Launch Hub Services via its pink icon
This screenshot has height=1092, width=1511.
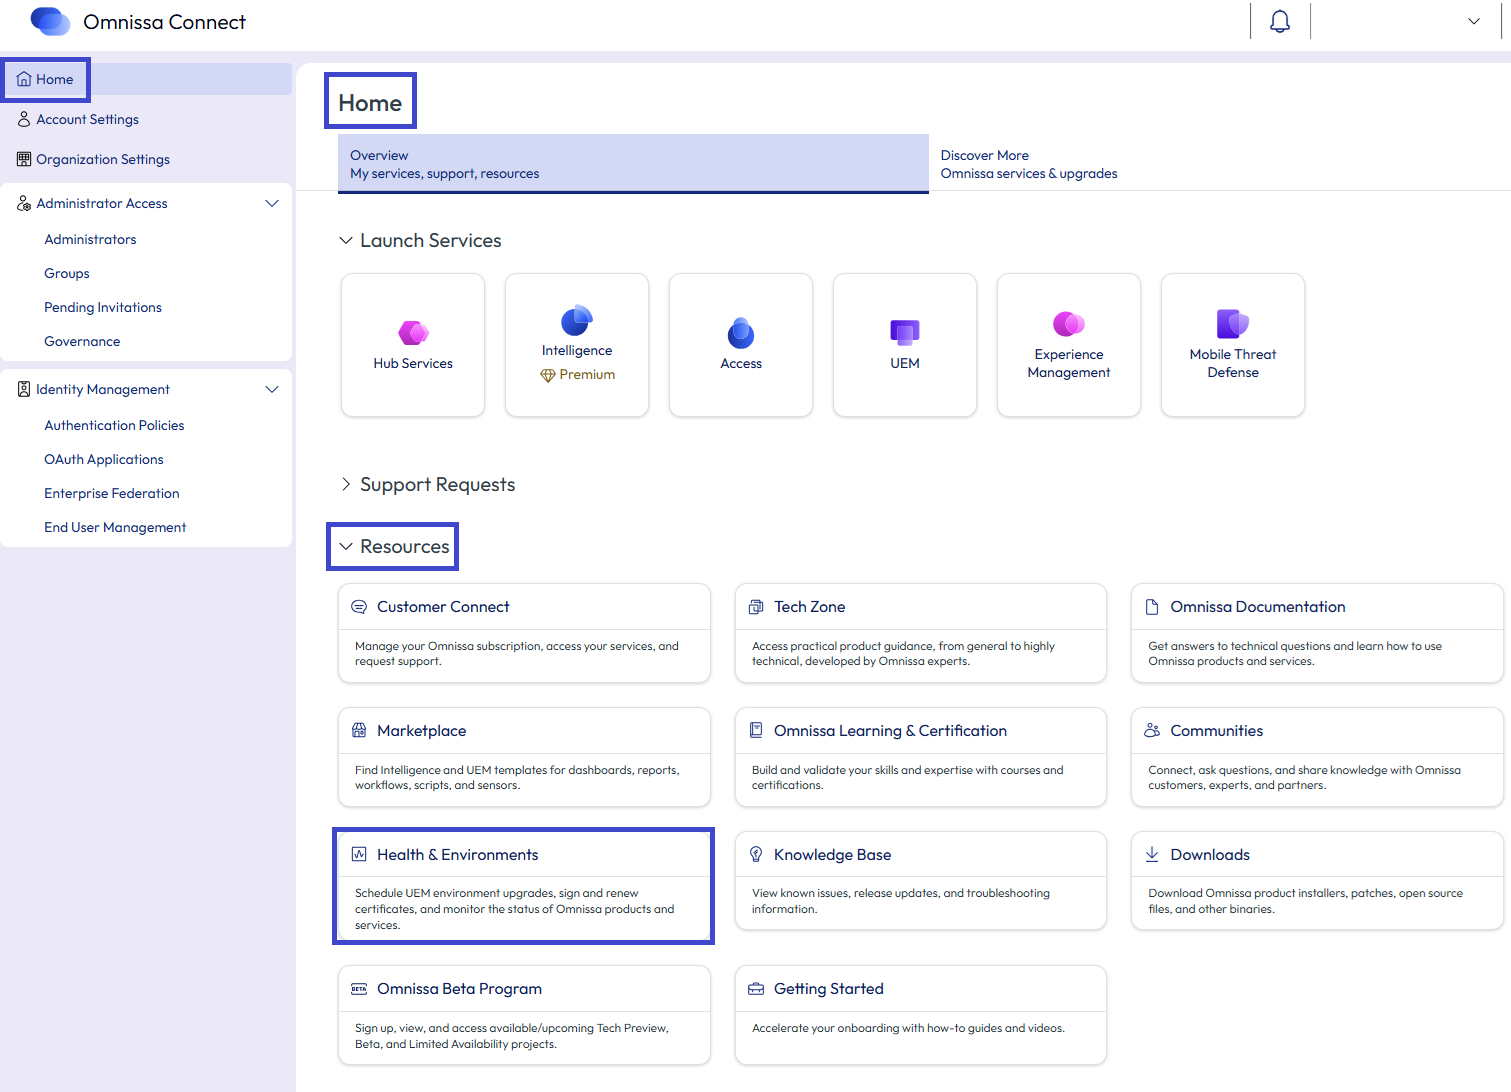click(x=413, y=332)
